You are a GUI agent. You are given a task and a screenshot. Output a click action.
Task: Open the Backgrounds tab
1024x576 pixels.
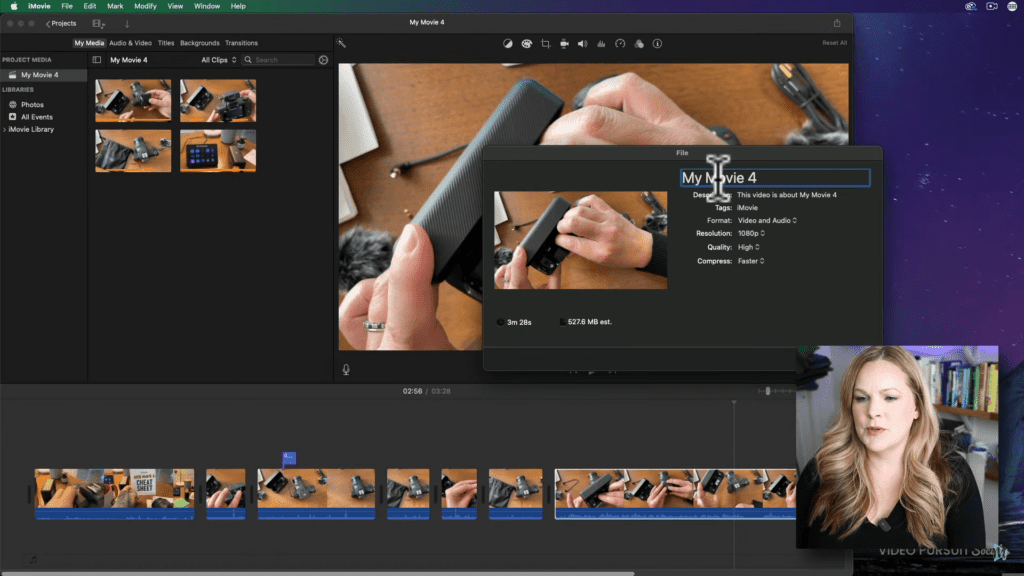(x=200, y=43)
